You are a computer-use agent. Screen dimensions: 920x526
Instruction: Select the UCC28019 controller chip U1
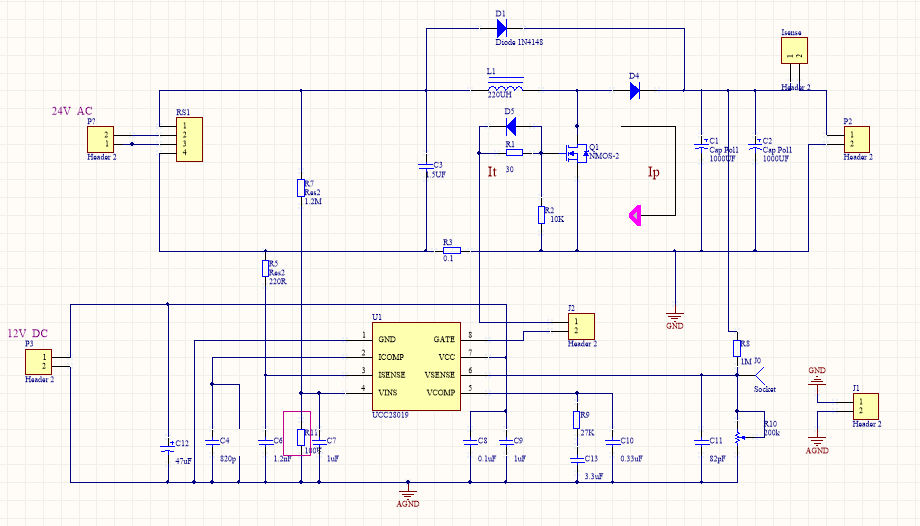point(416,366)
